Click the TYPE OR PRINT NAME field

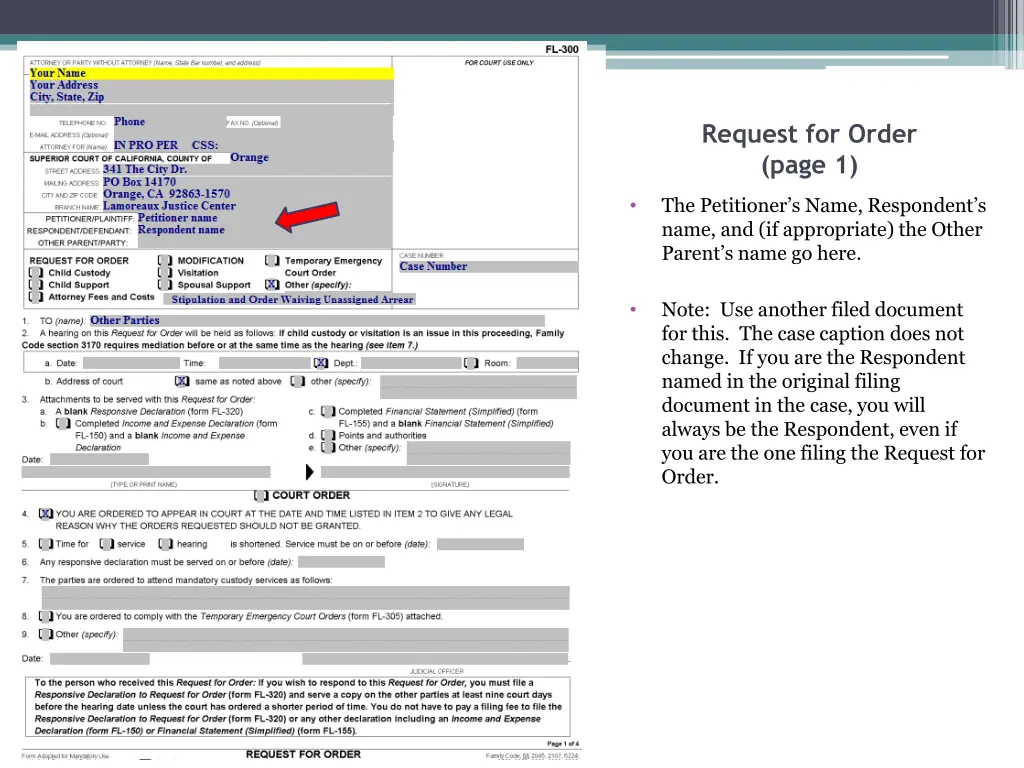(146, 472)
